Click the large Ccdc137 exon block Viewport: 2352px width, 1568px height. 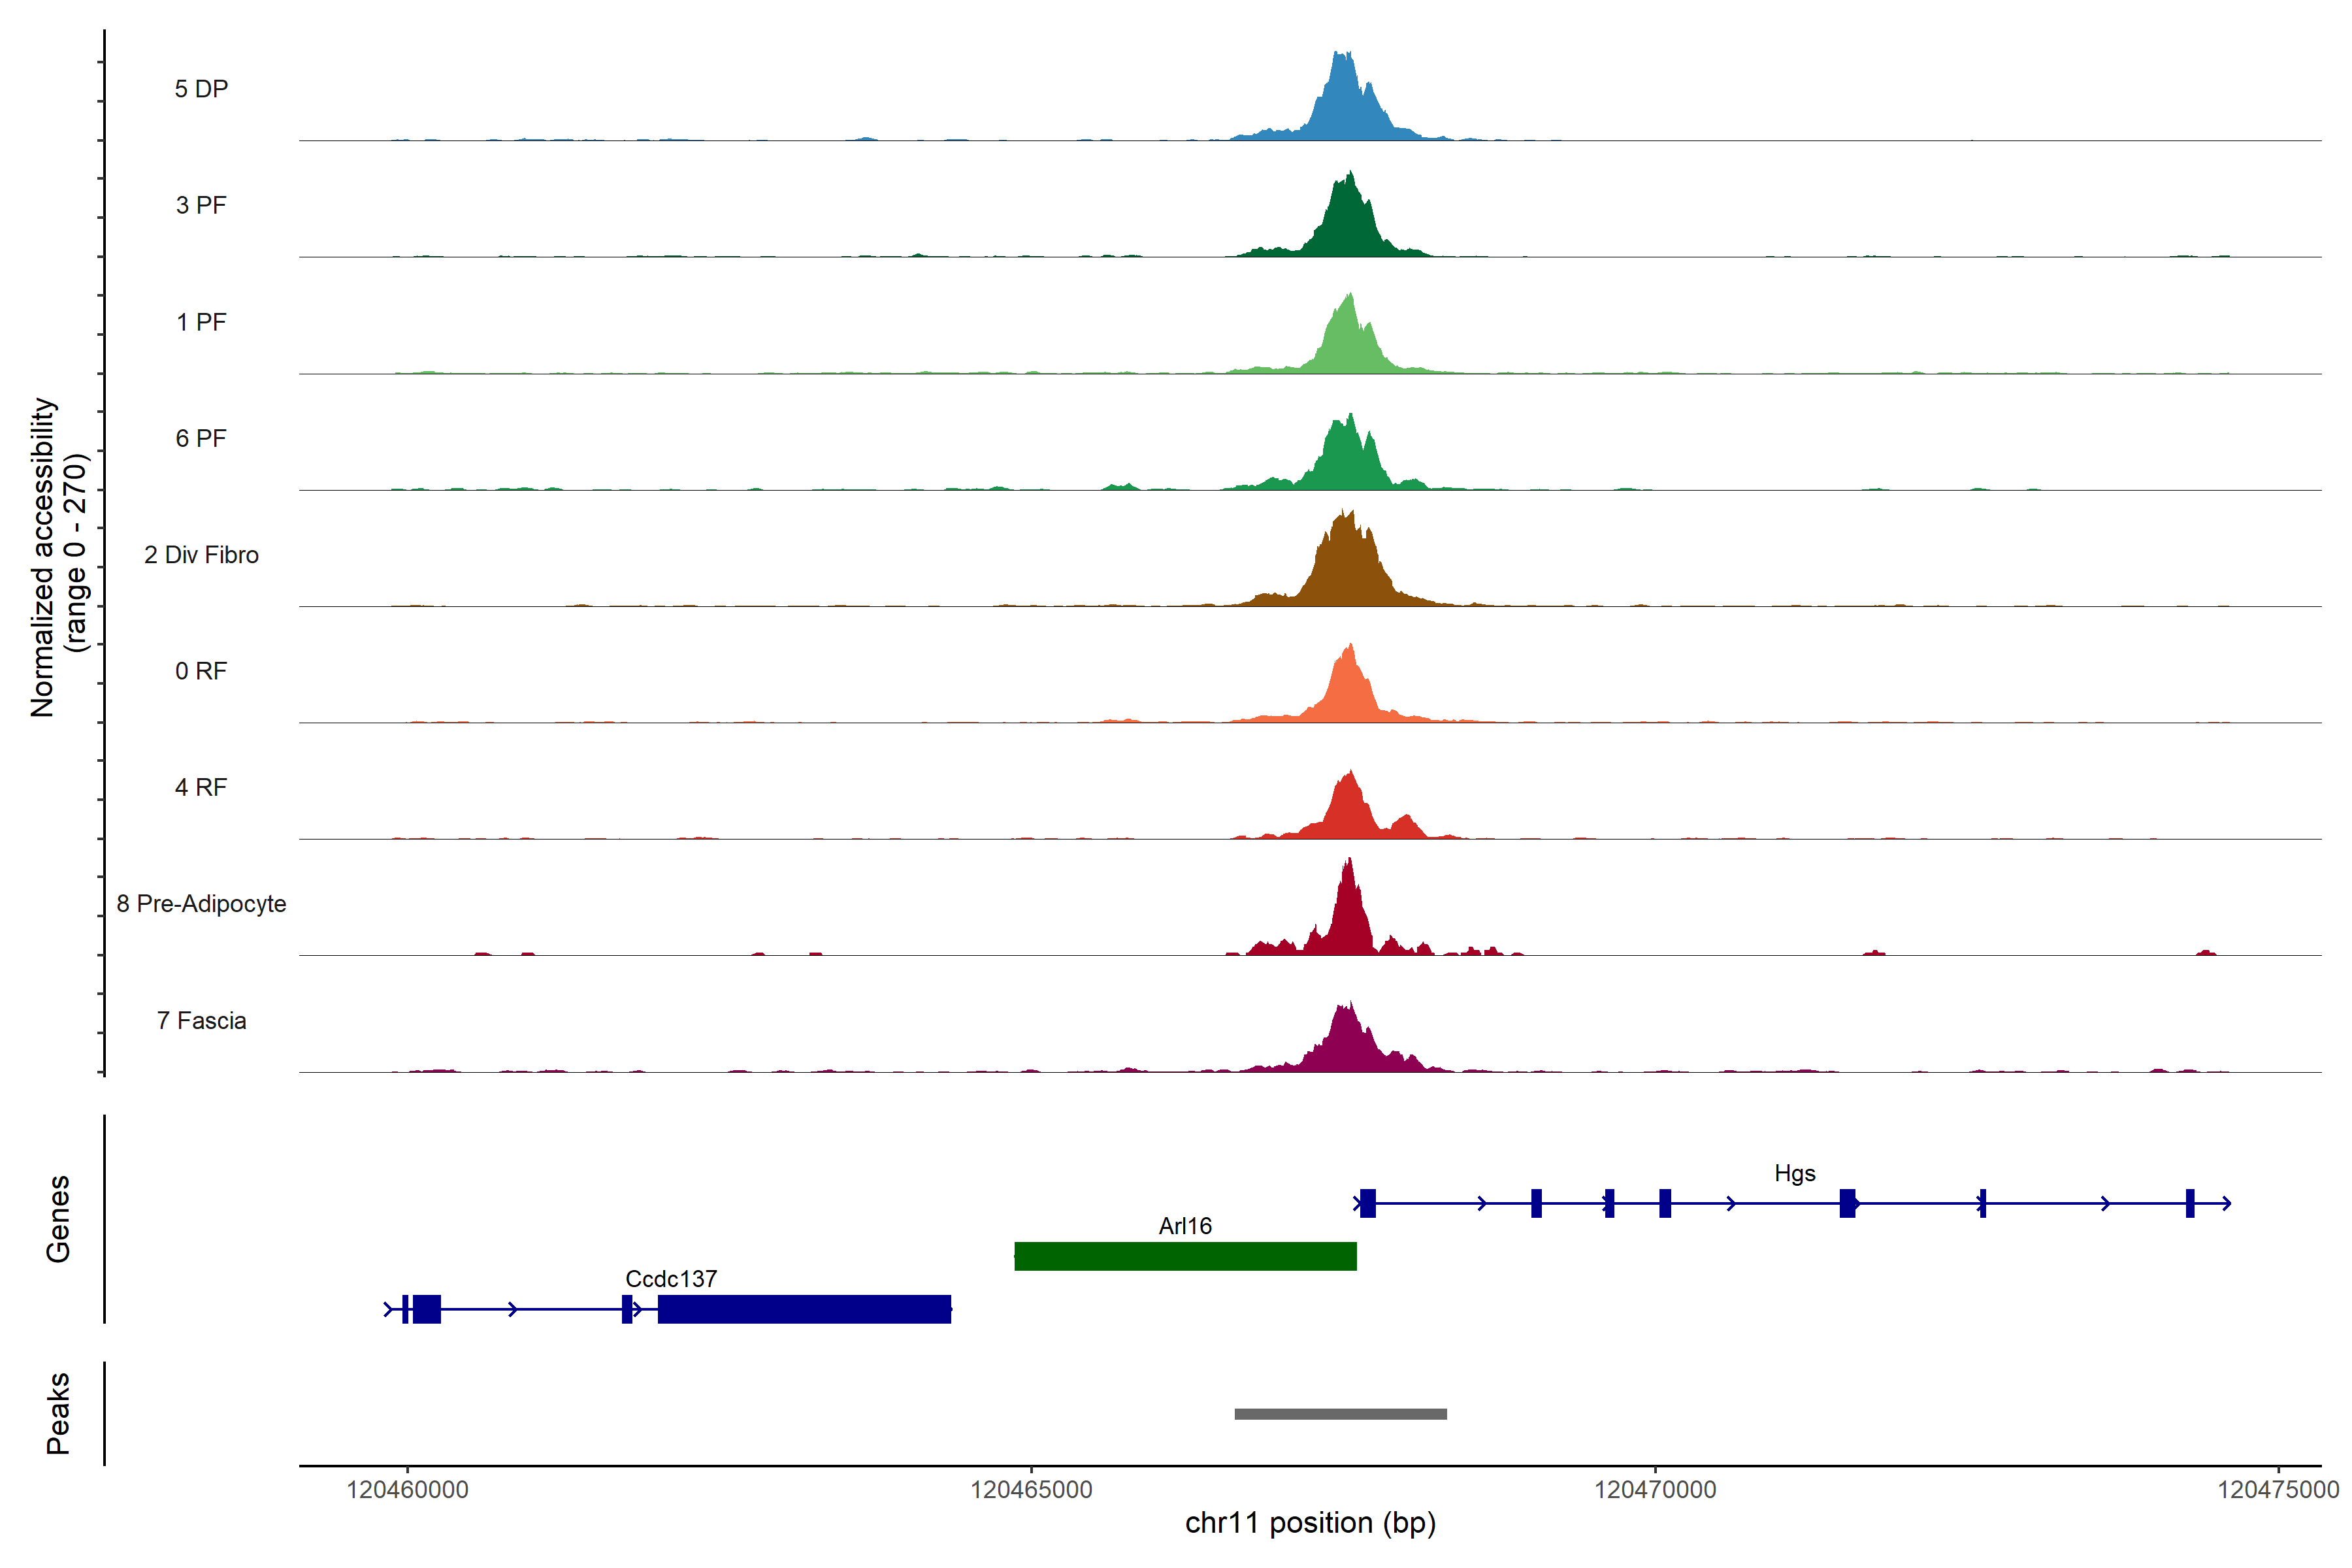804,1309
